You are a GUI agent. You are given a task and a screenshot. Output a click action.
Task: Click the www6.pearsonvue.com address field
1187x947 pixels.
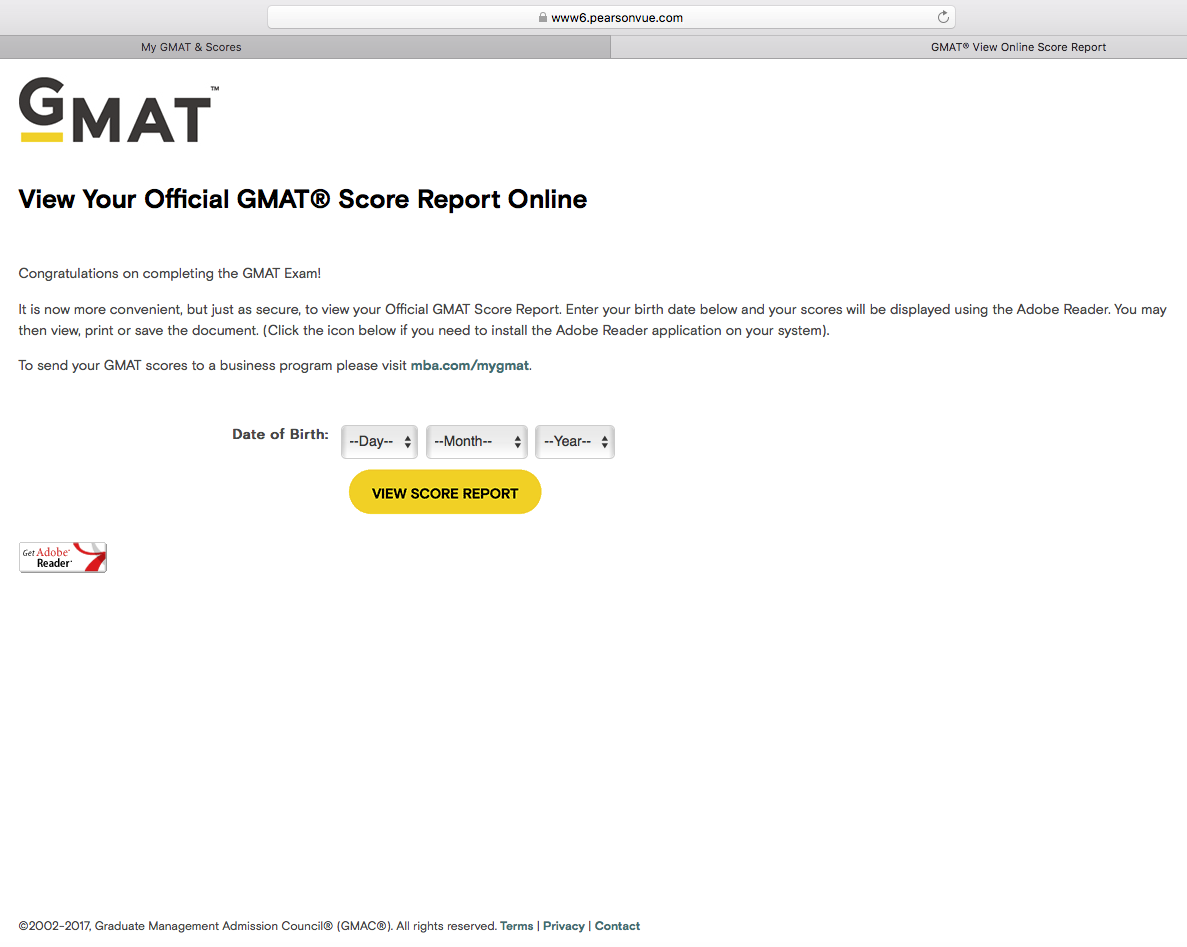pos(611,17)
